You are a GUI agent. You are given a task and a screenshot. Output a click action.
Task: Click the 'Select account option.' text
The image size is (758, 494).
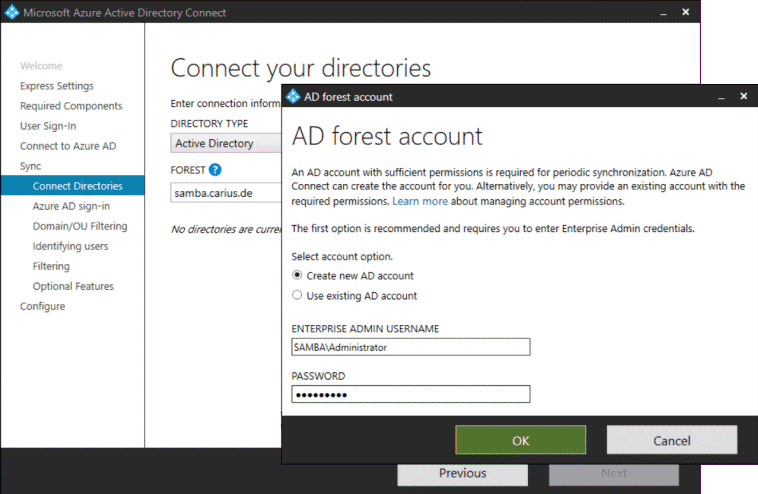point(342,257)
